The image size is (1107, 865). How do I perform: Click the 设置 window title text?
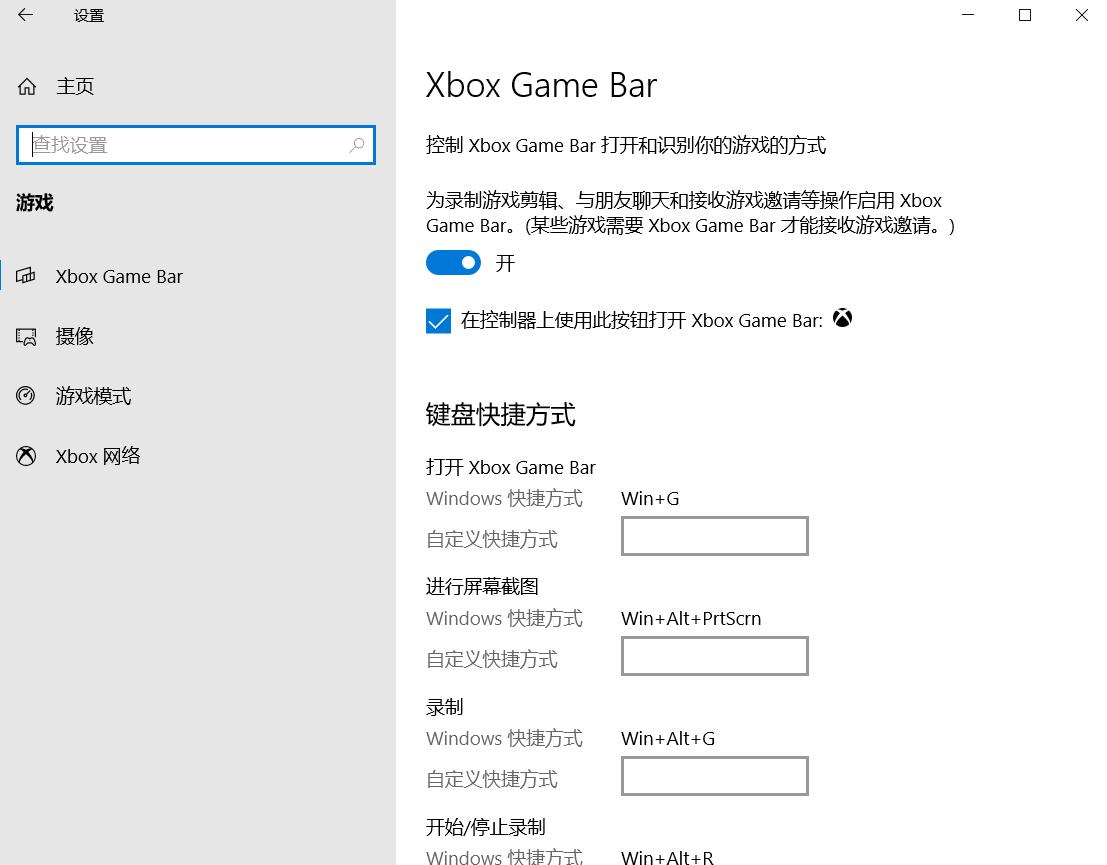pyautogui.click(x=89, y=16)
